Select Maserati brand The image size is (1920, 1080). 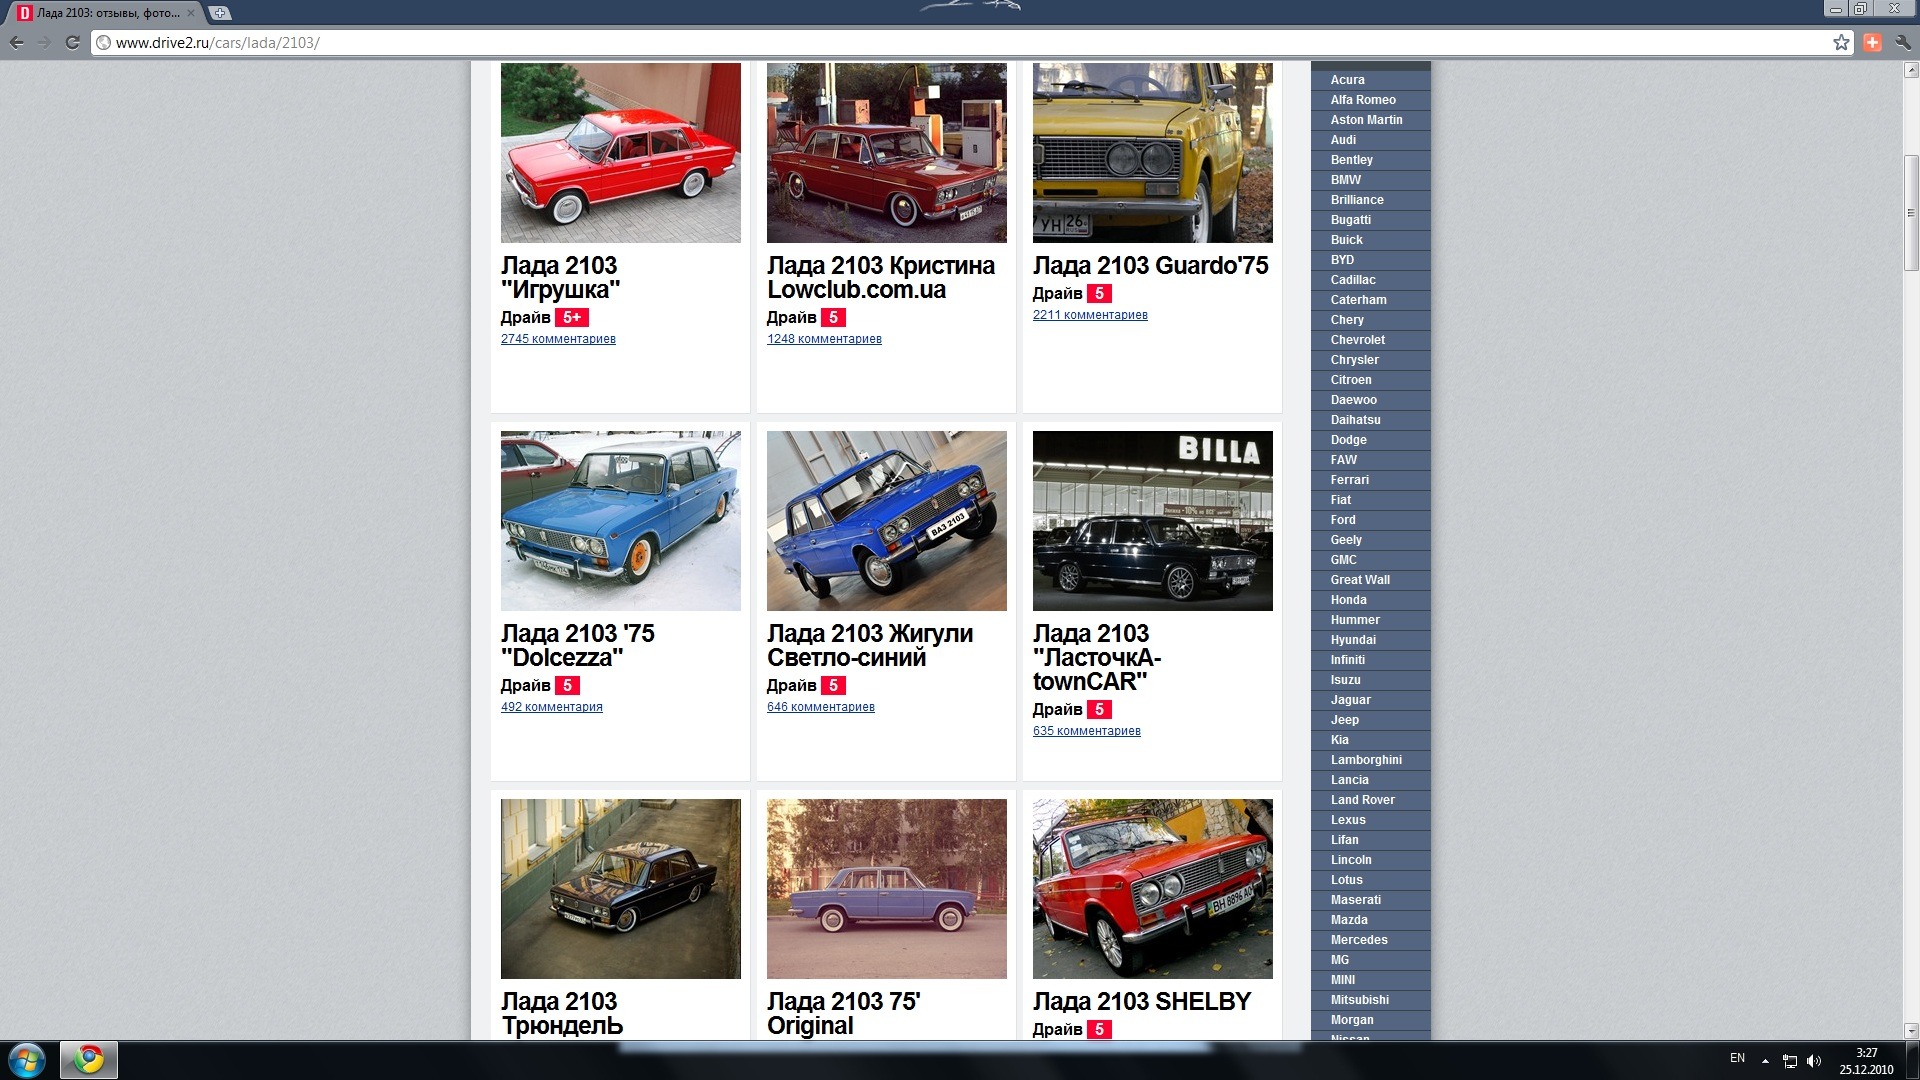(x=1371, y=900)
